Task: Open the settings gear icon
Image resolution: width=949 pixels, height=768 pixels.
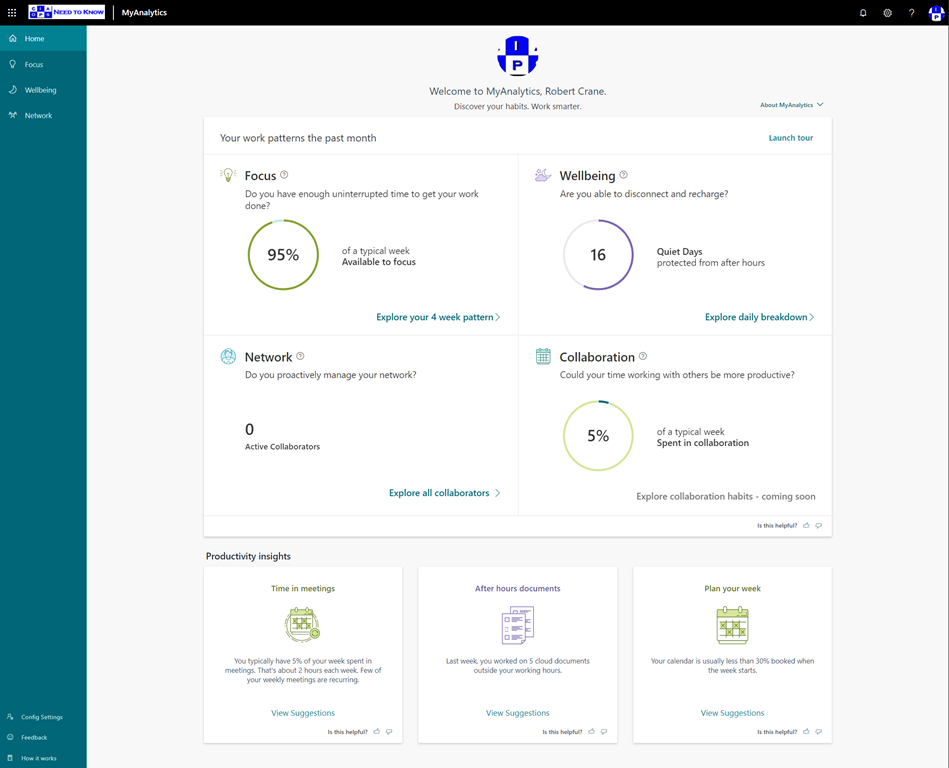Action: 887,13
